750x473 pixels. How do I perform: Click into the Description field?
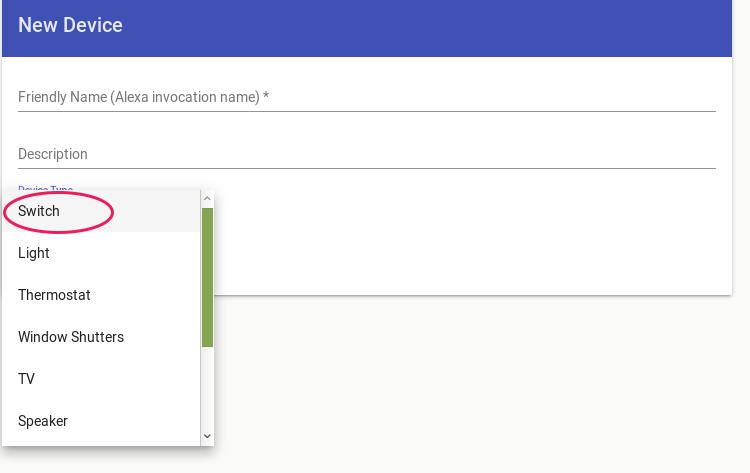(366, 154)
